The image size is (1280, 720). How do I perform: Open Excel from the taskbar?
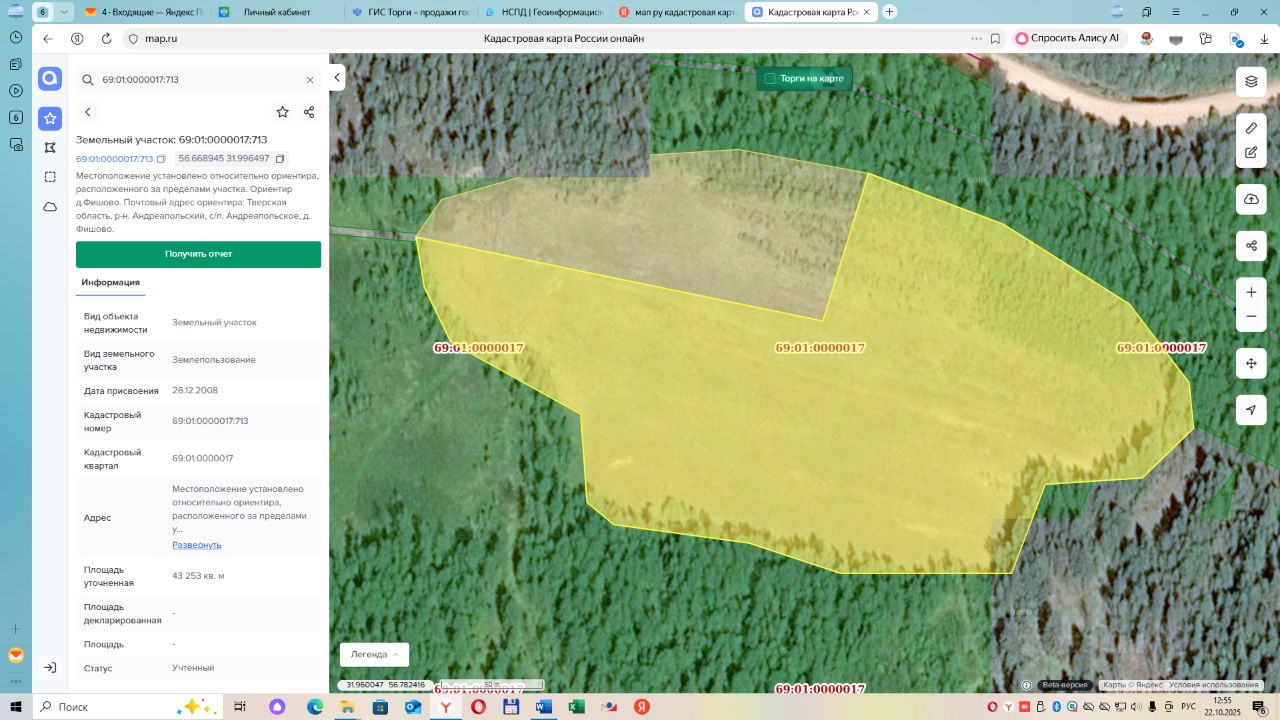coord(576,706)
